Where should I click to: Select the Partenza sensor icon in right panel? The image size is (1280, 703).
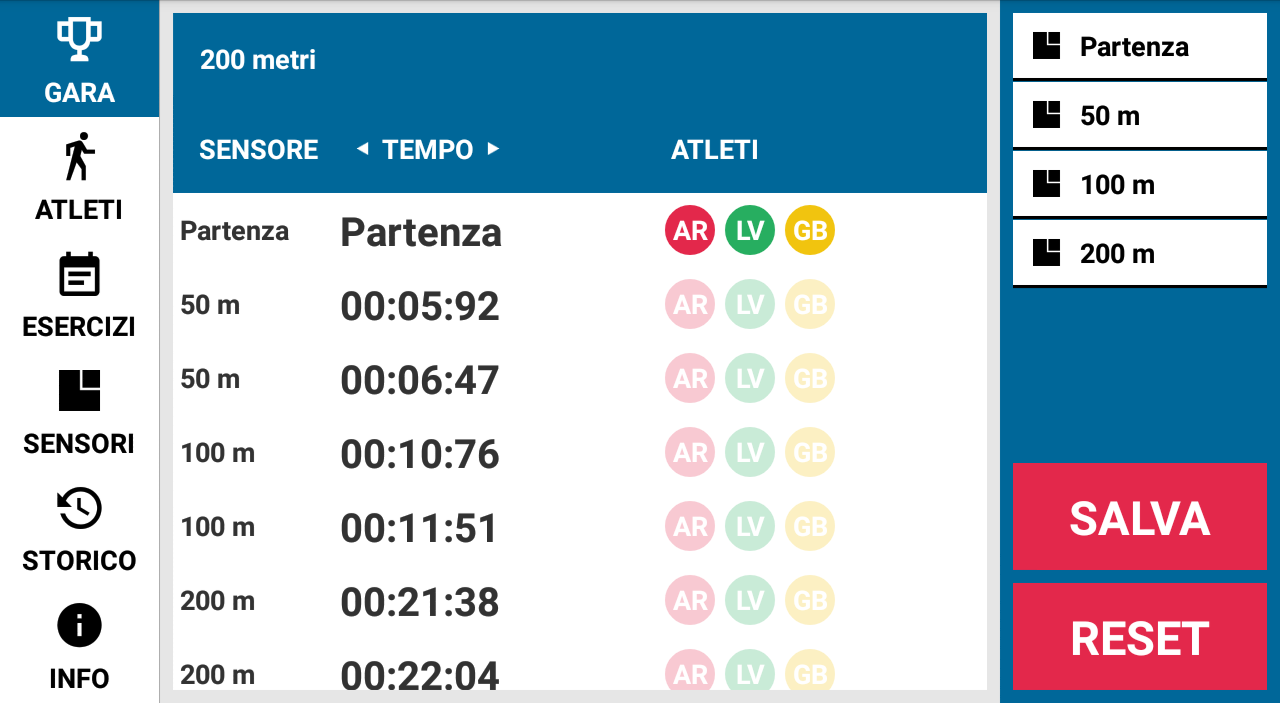[1046, 46]
